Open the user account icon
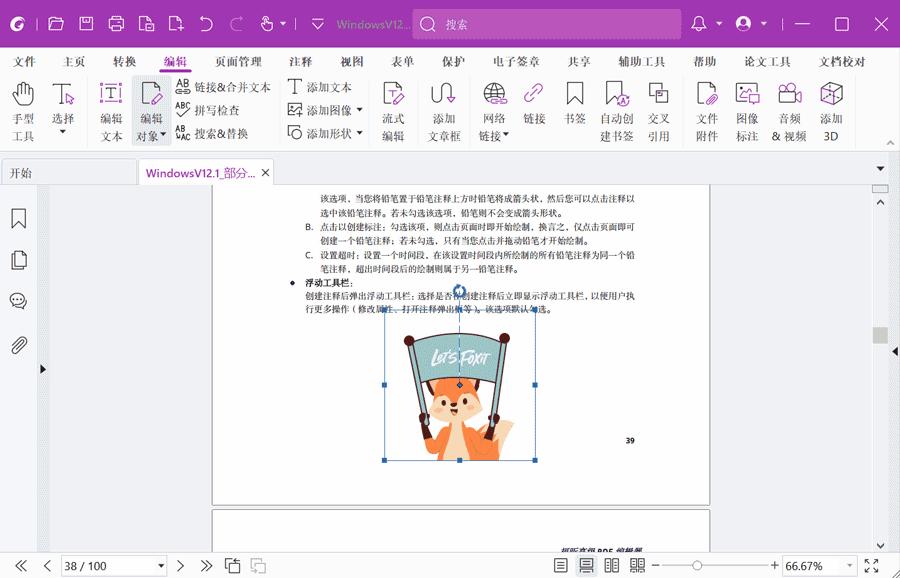This screenshot has height=578, width=900. pyautogui.click(x=743, y=24)
